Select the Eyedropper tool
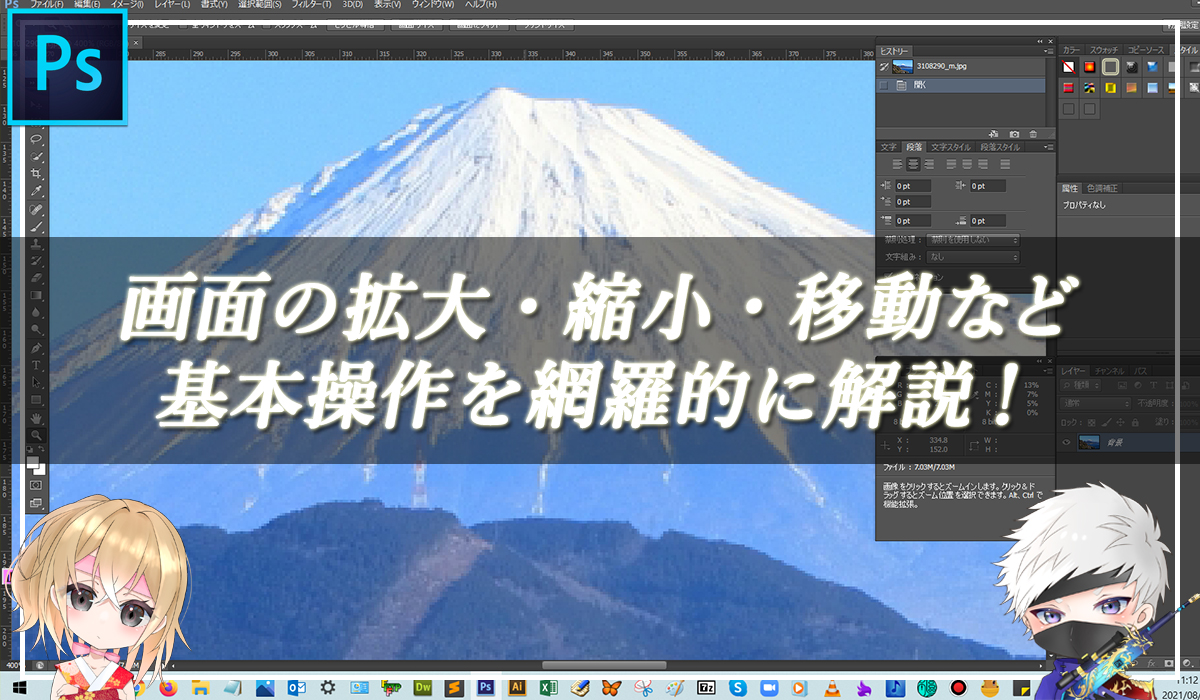Viewport: 1200px width, 700px height. (37, 191)
